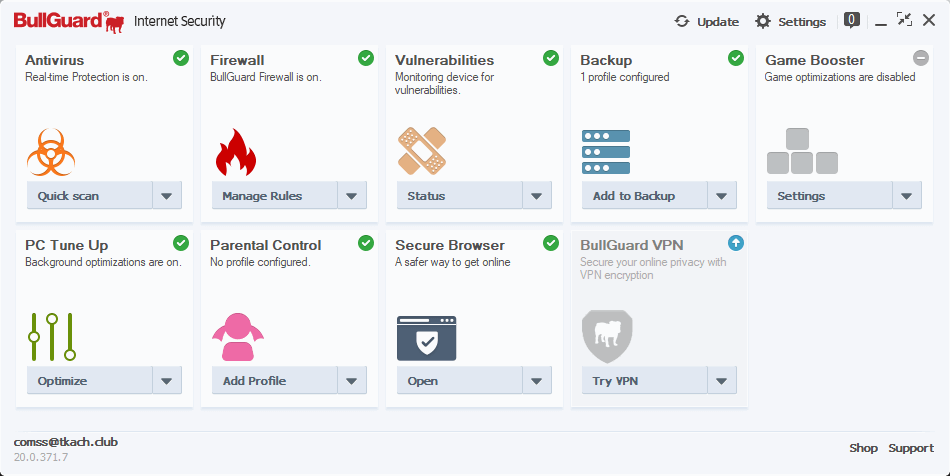Click the BullGuard VPN blue upgrade arrow
The image size is (950, 476).
pos(736,243)
